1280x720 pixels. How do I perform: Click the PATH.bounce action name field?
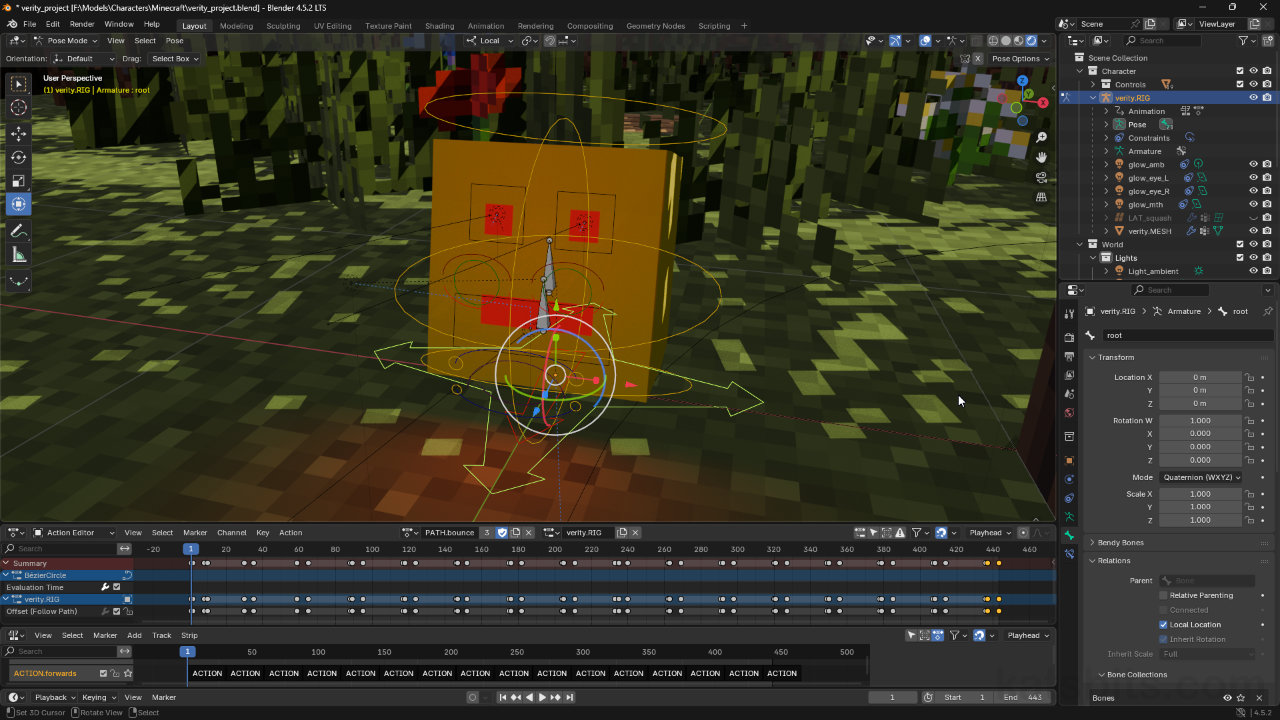coord(449,532)
